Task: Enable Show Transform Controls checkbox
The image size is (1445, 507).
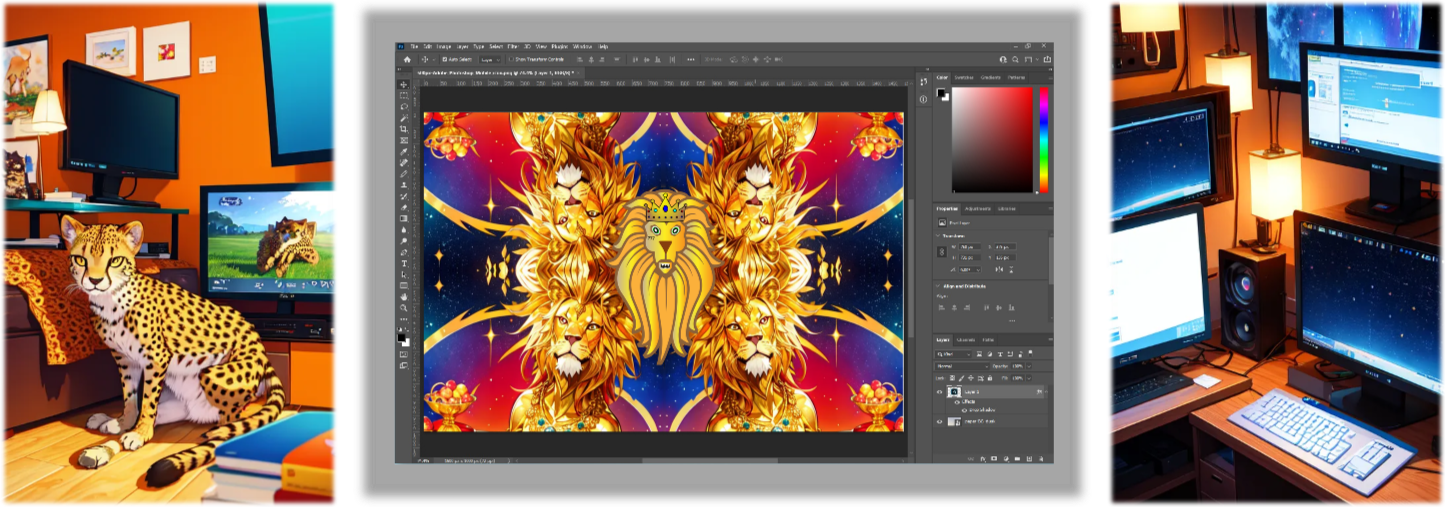Action: click(512, 60)
